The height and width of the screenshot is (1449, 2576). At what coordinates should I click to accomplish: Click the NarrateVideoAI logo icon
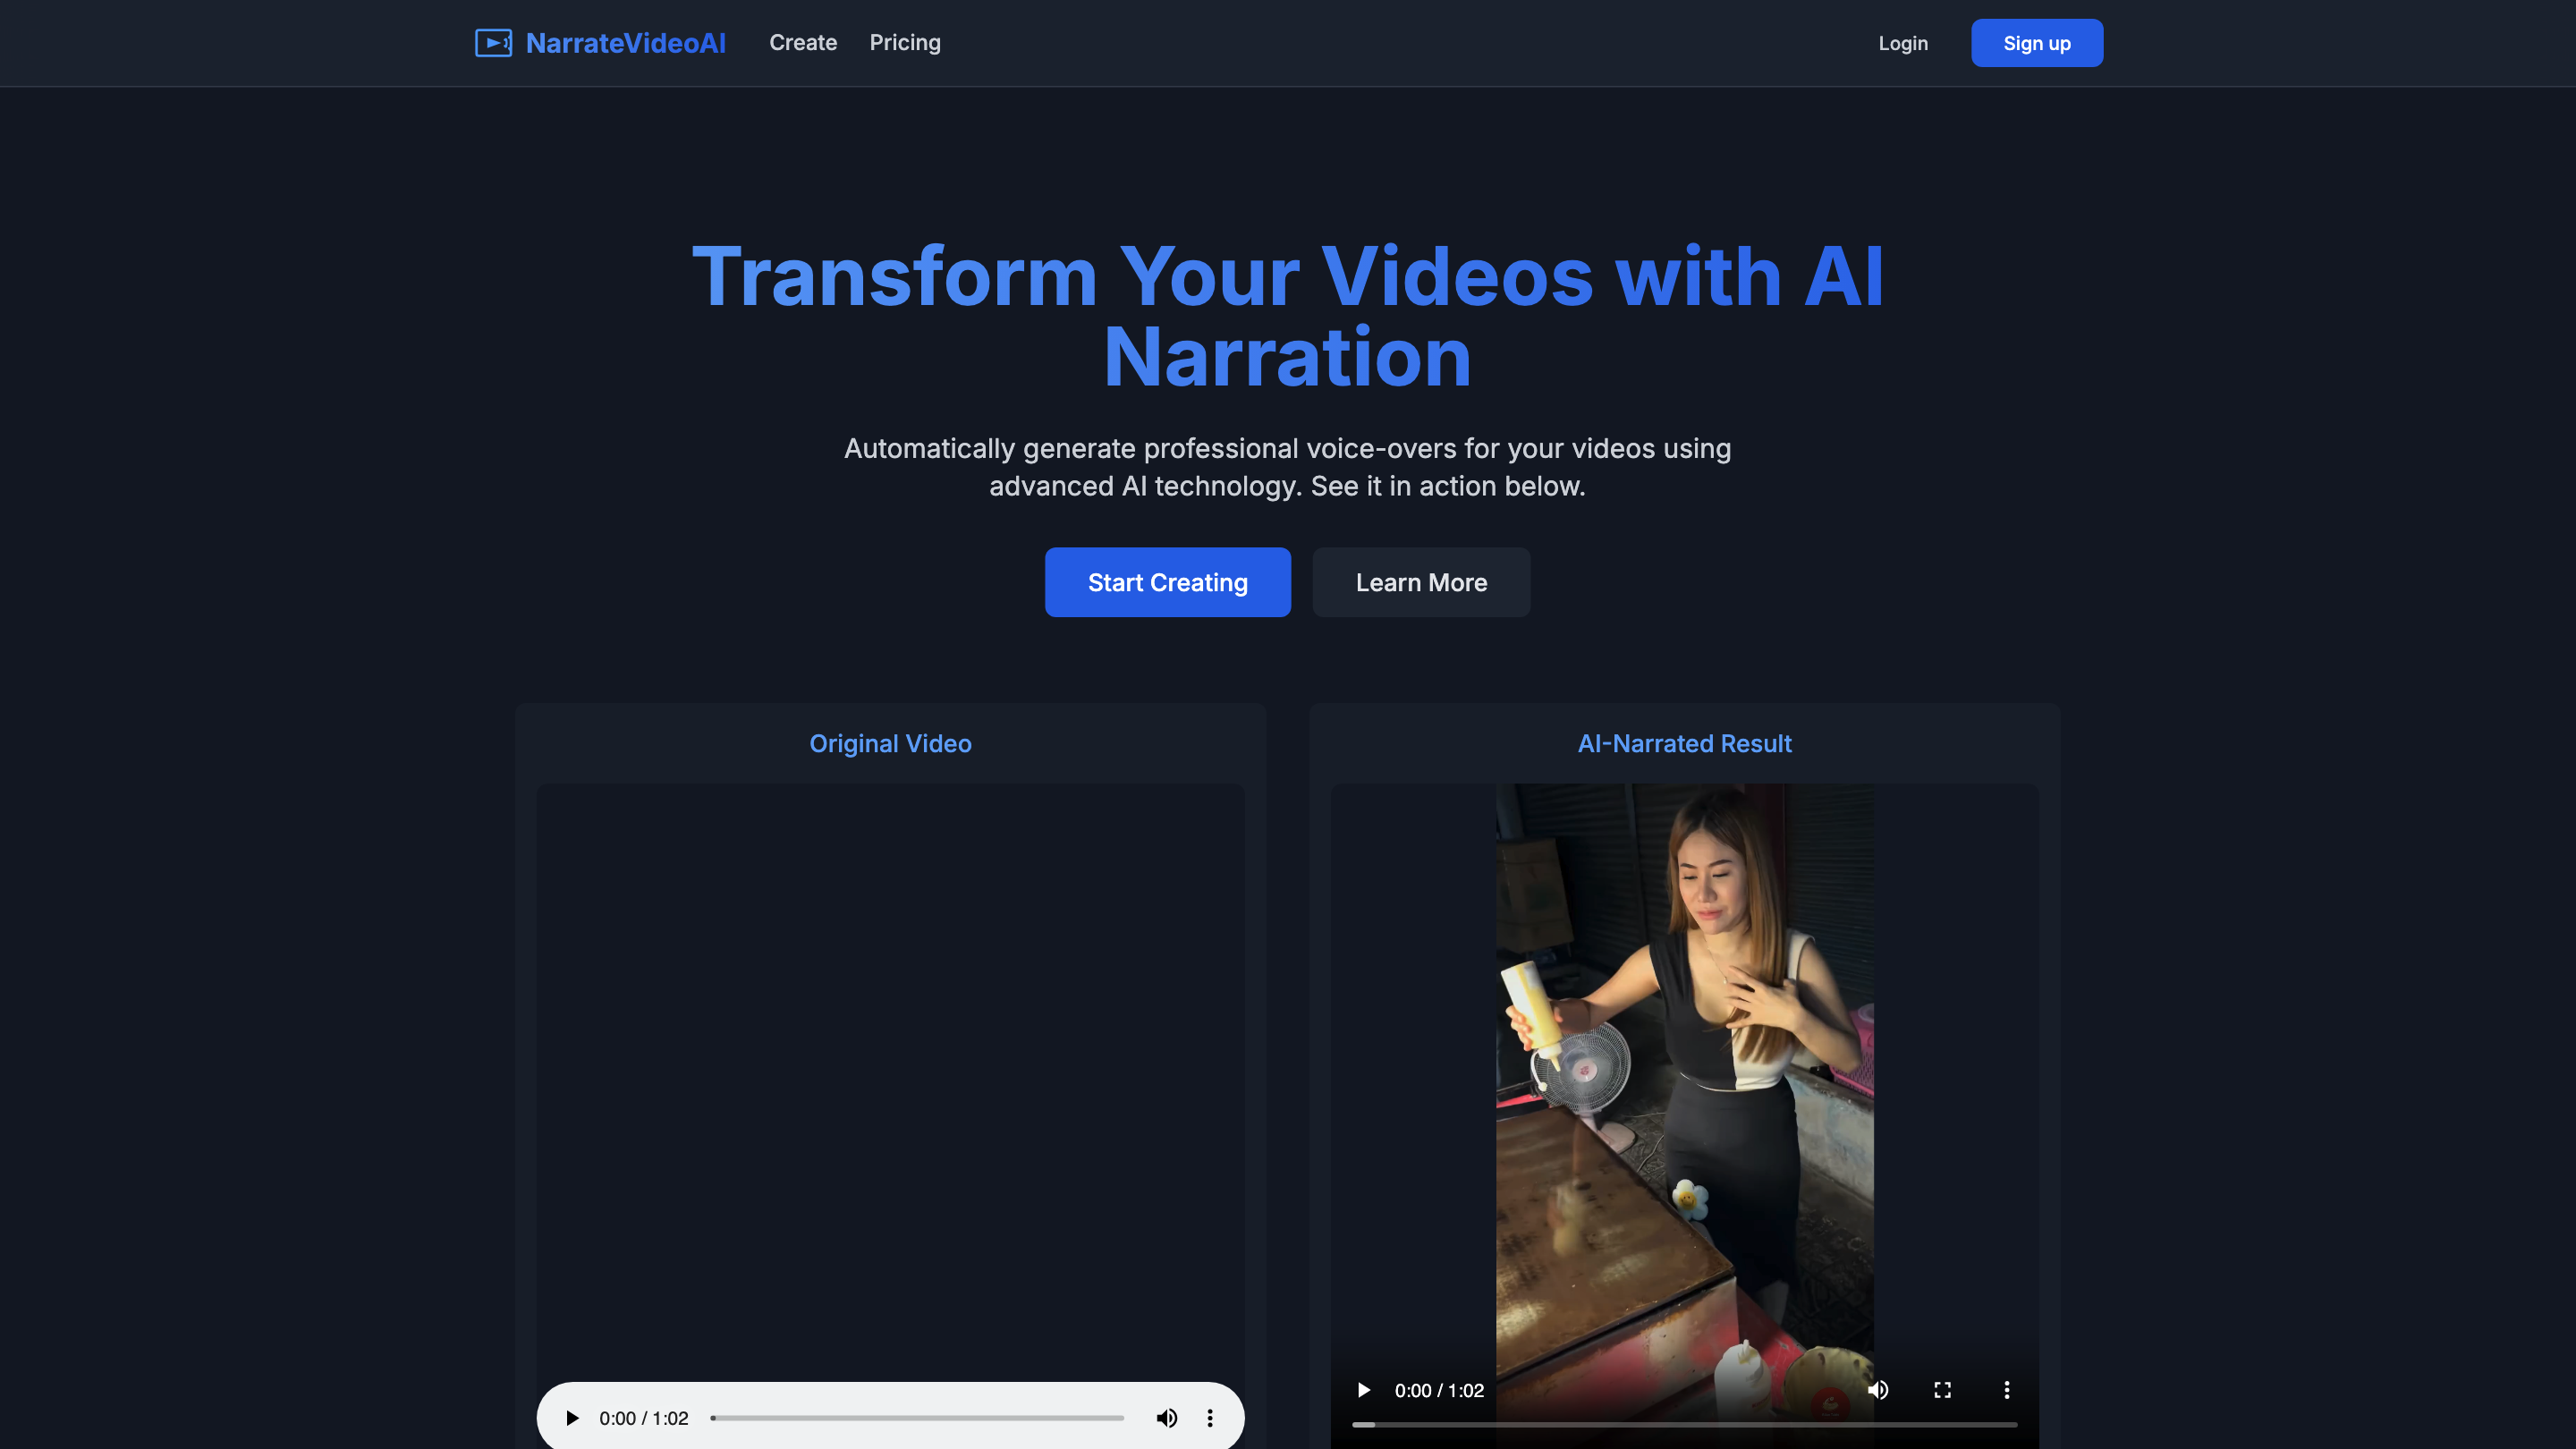(493, 42)
